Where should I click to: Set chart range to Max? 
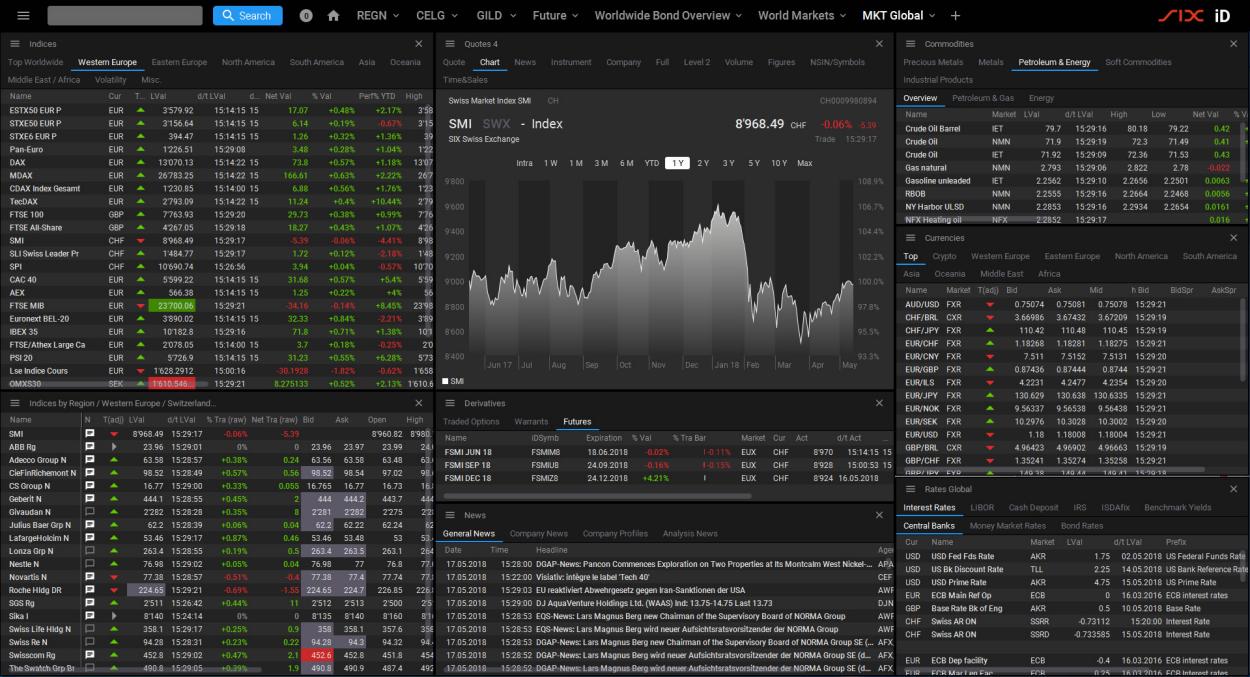805,163
